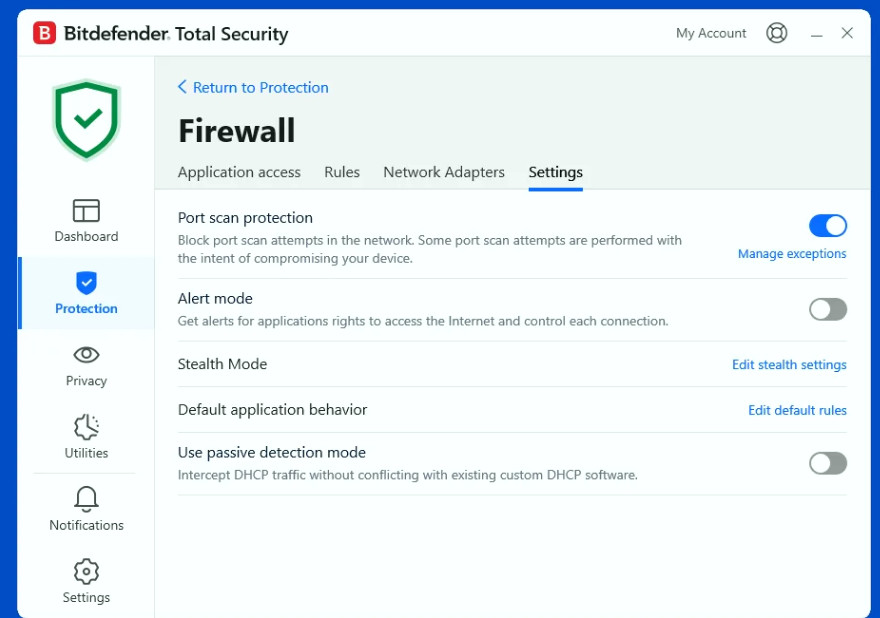Click the Firewall heading

coord(236,131)
